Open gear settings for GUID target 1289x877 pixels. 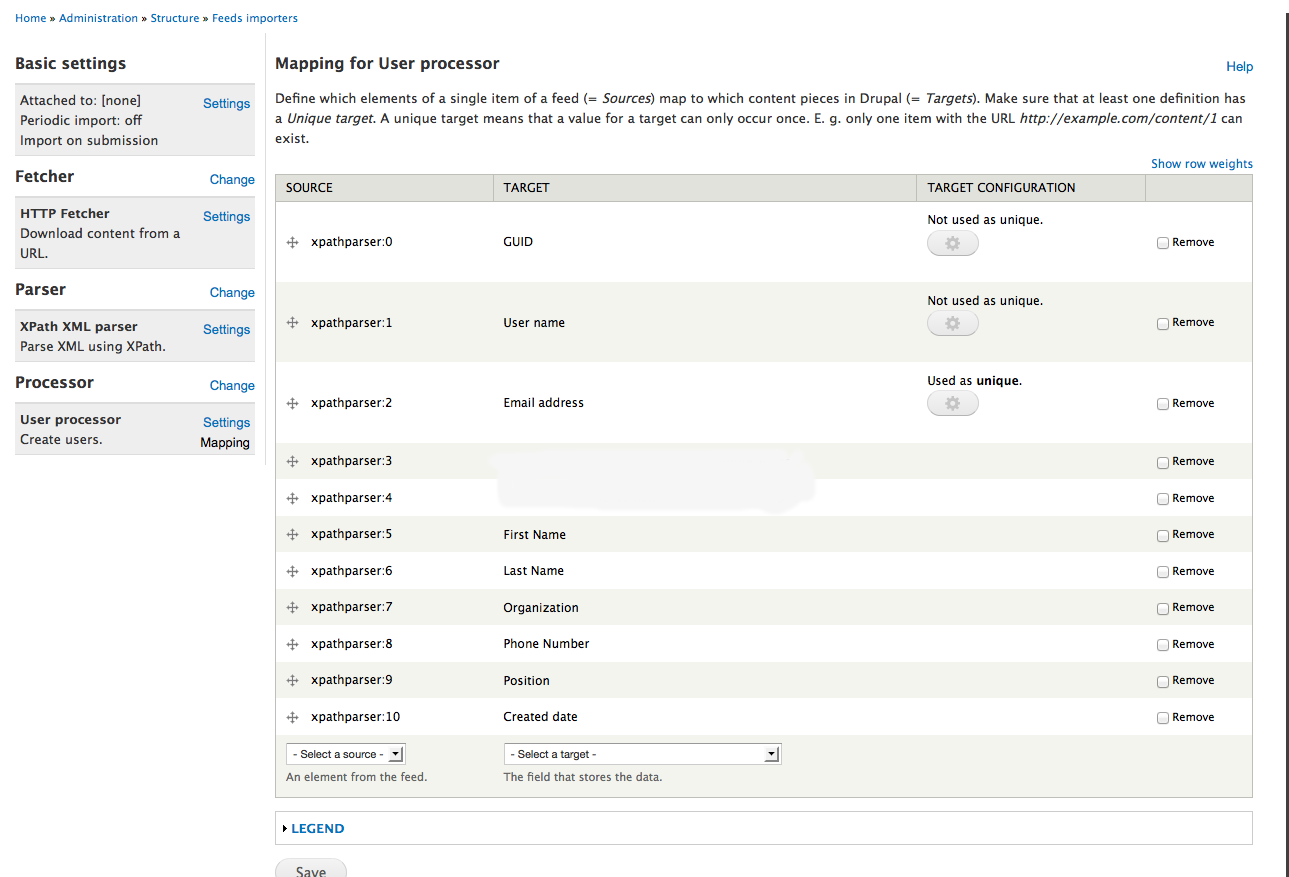tap(952, 243)
